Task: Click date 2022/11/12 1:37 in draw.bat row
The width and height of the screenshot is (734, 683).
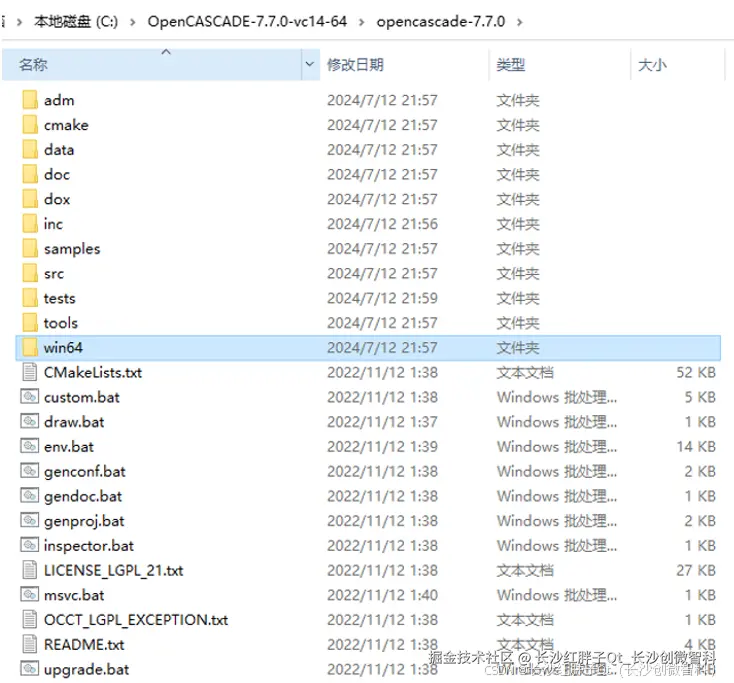Action: [x=382, y=422]
